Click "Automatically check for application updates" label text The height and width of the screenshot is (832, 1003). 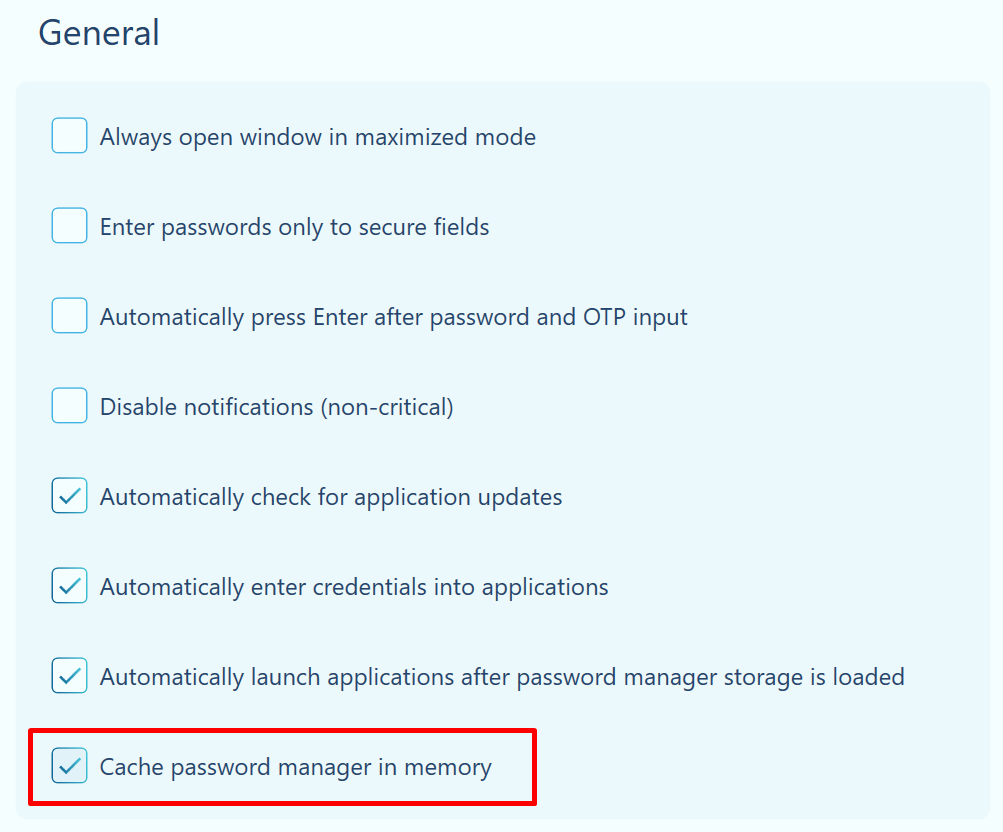pos(330,497)
